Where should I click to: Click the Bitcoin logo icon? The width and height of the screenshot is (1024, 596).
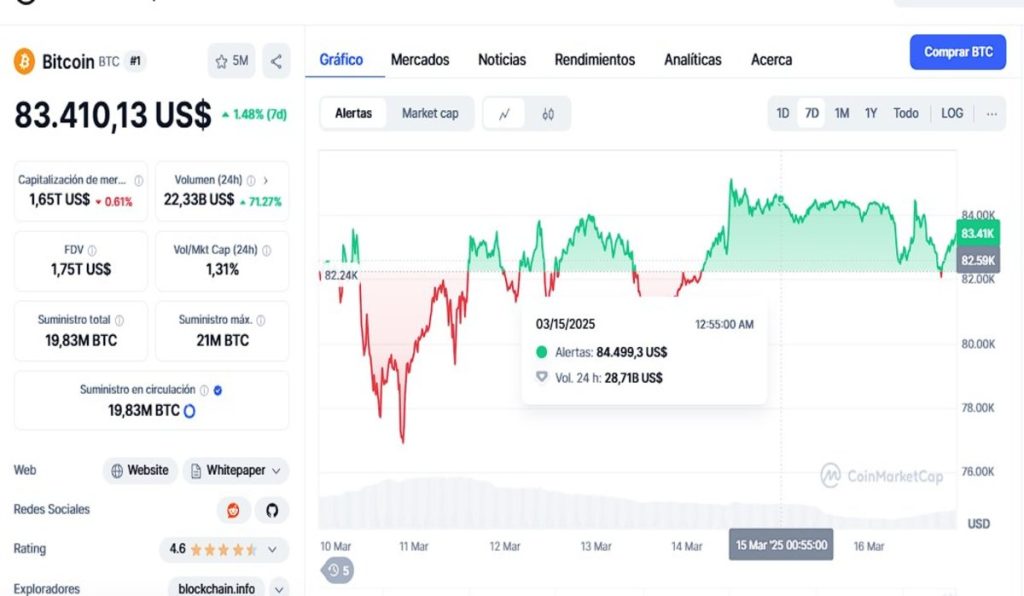[23, 61]
